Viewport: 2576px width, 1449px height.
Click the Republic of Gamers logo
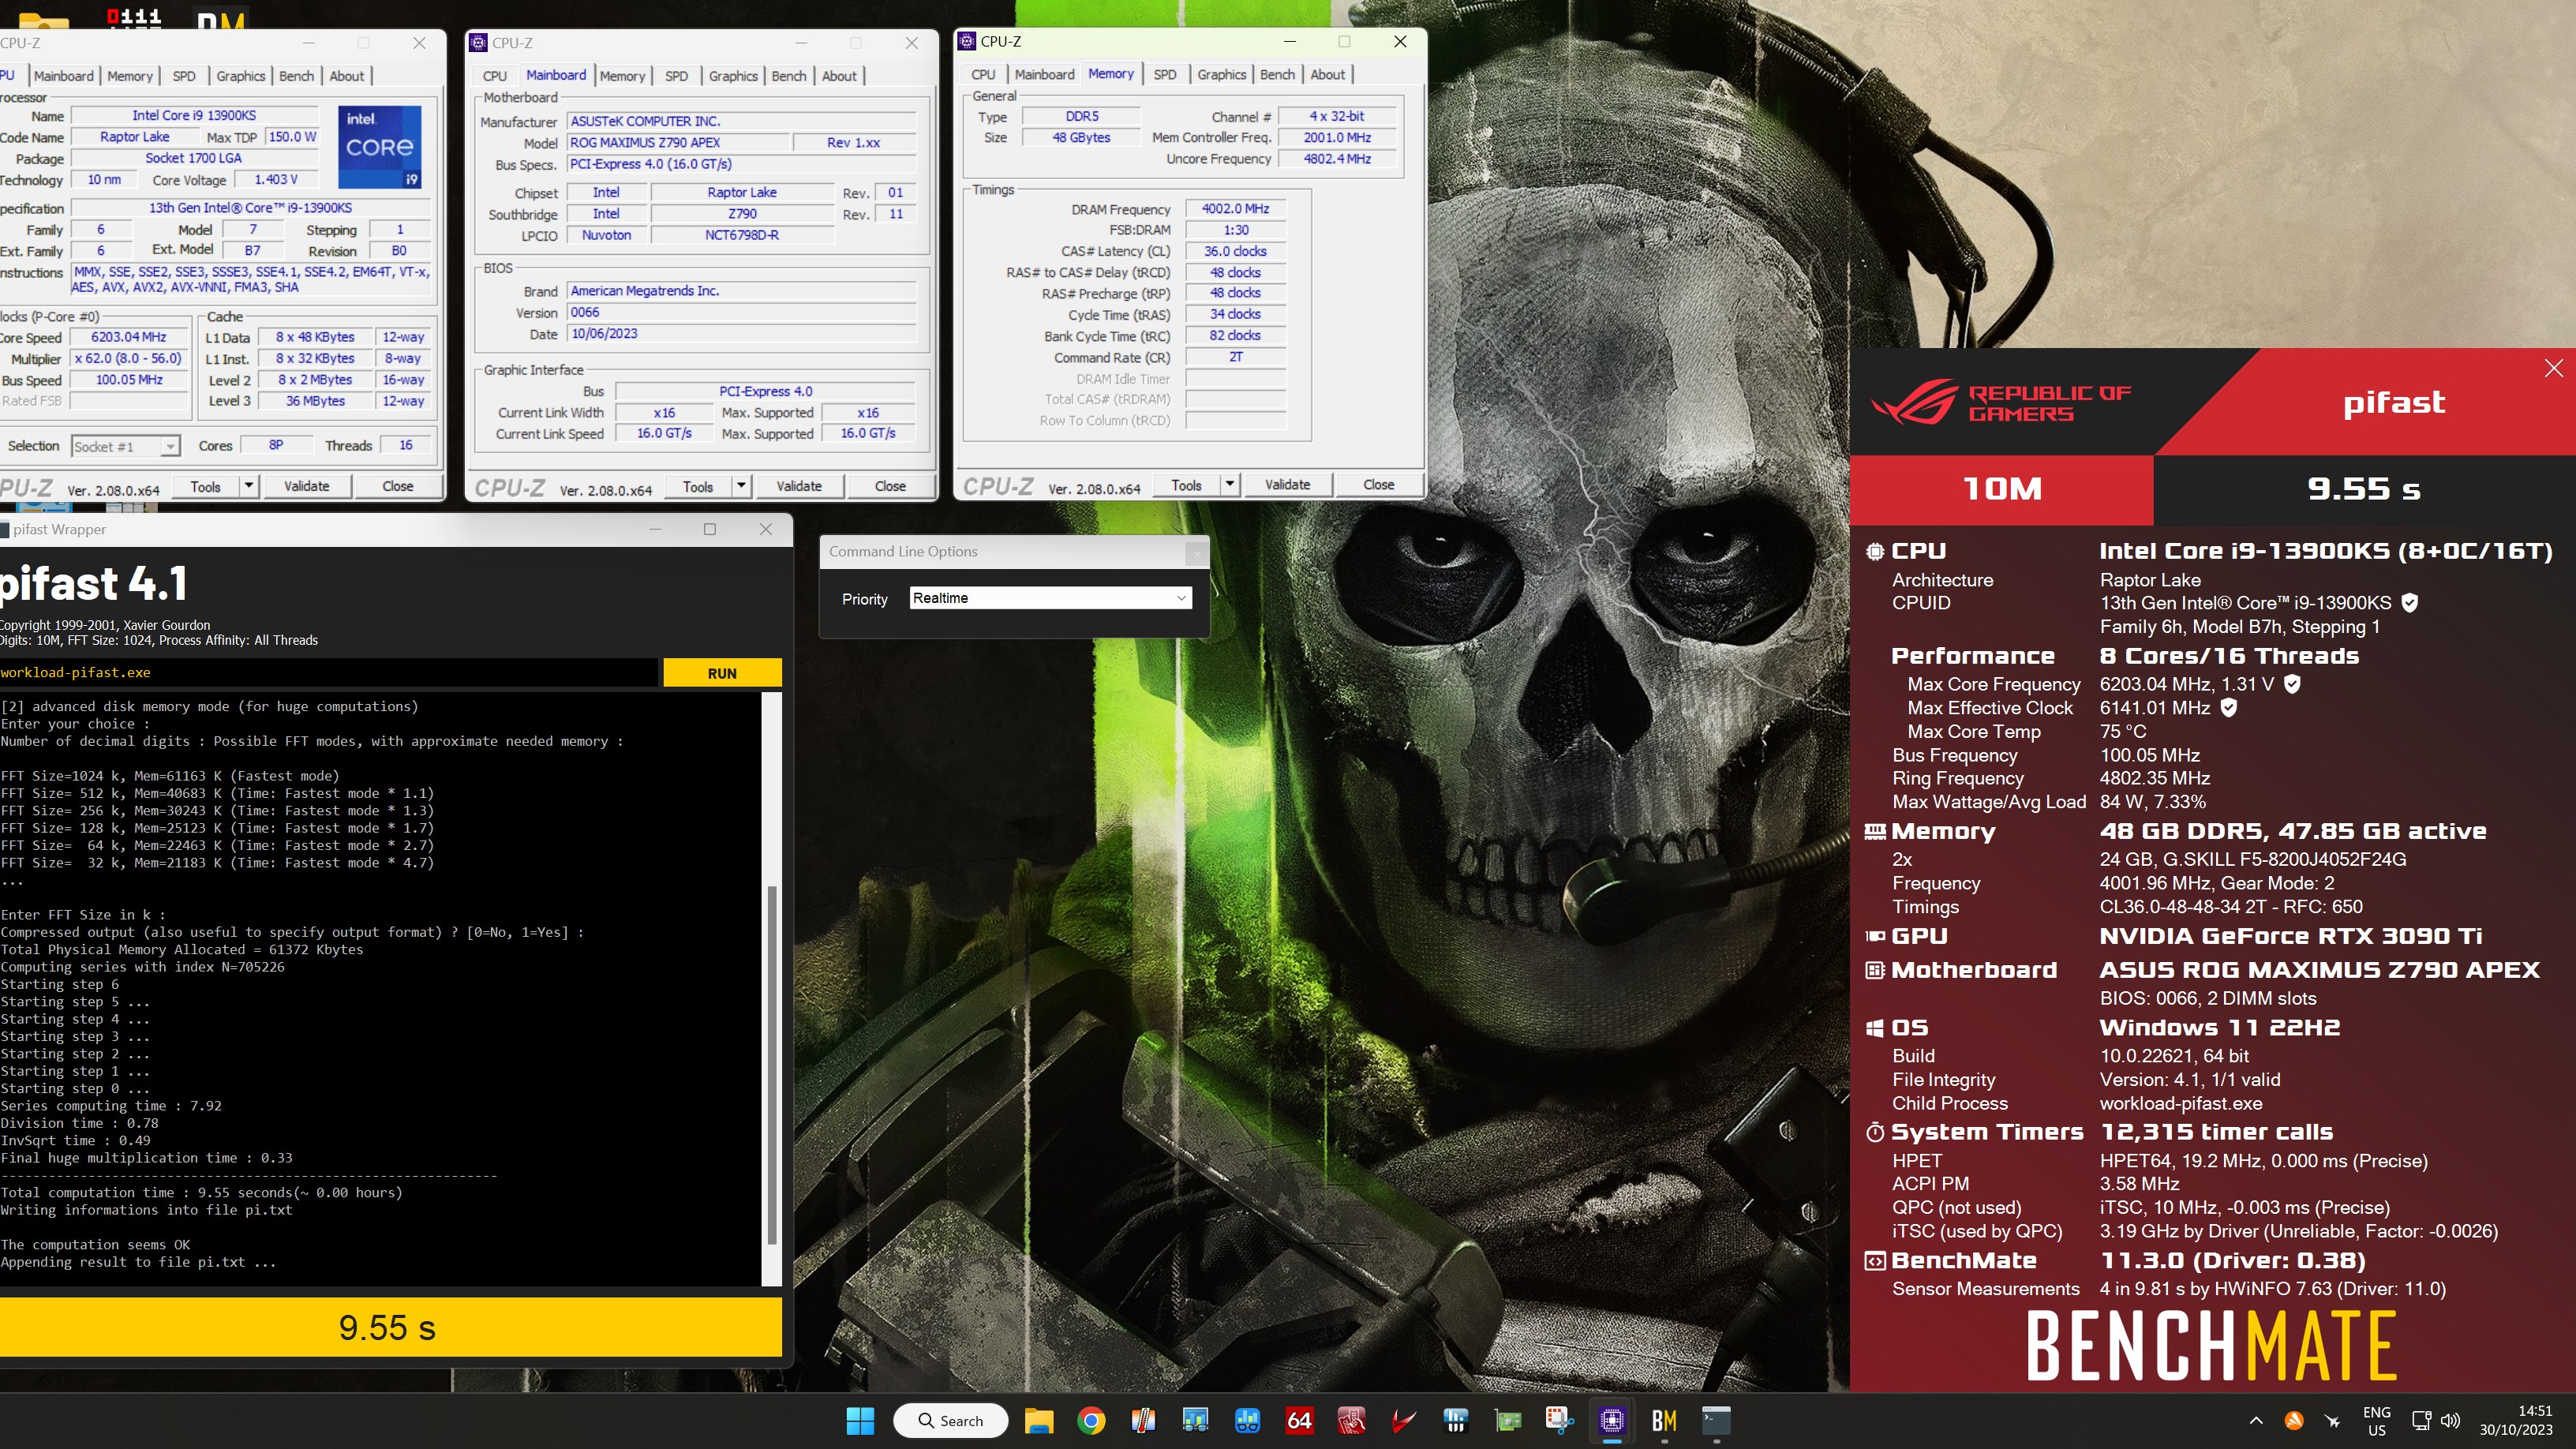2000,402
